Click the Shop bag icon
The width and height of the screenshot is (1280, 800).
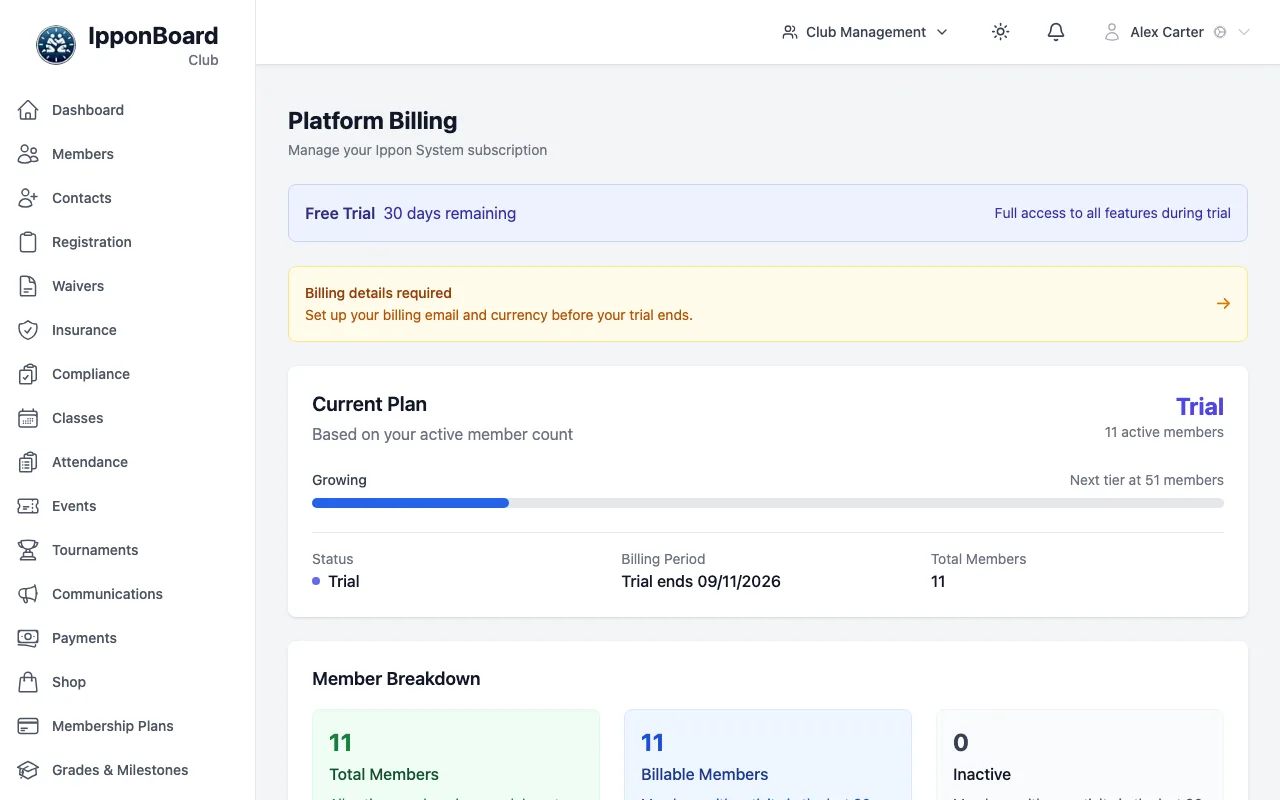pos(28,682)
